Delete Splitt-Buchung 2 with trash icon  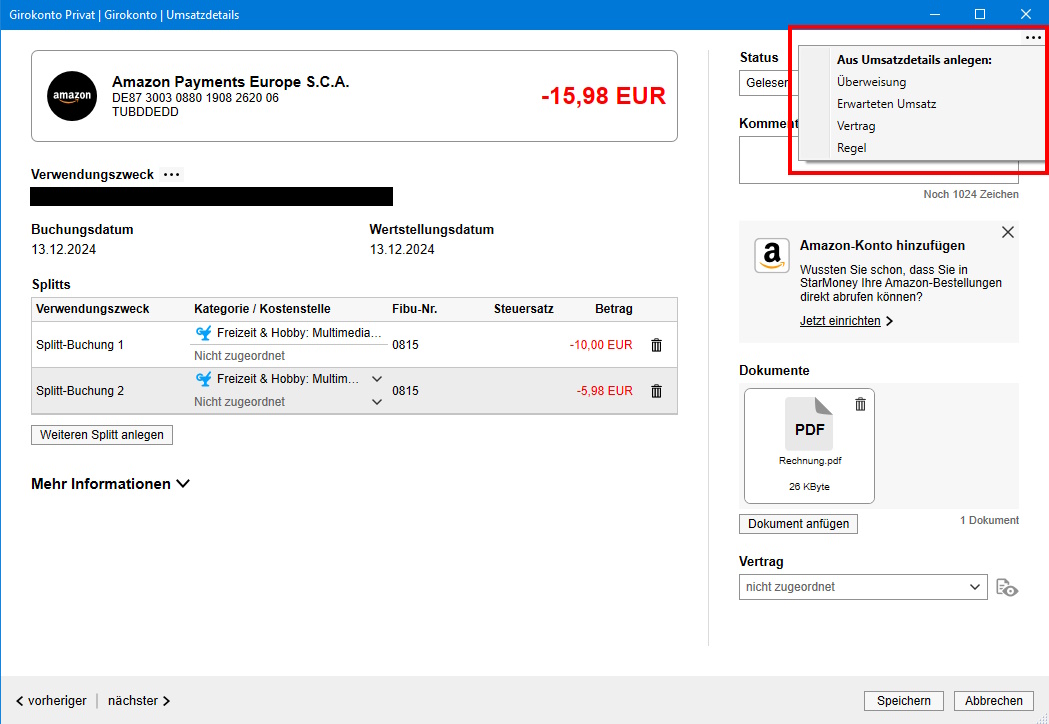[656, 391]
